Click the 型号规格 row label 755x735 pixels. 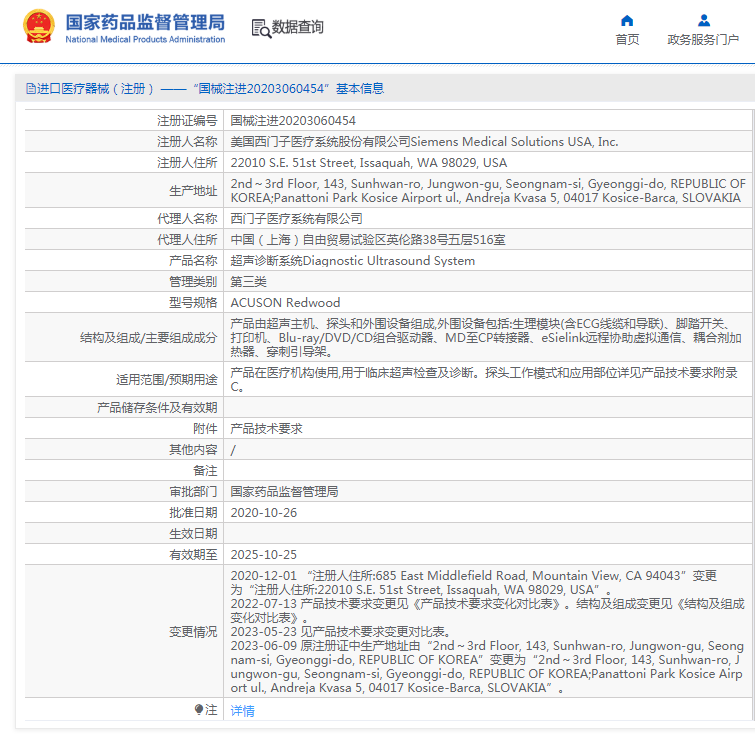coord(193,302)
